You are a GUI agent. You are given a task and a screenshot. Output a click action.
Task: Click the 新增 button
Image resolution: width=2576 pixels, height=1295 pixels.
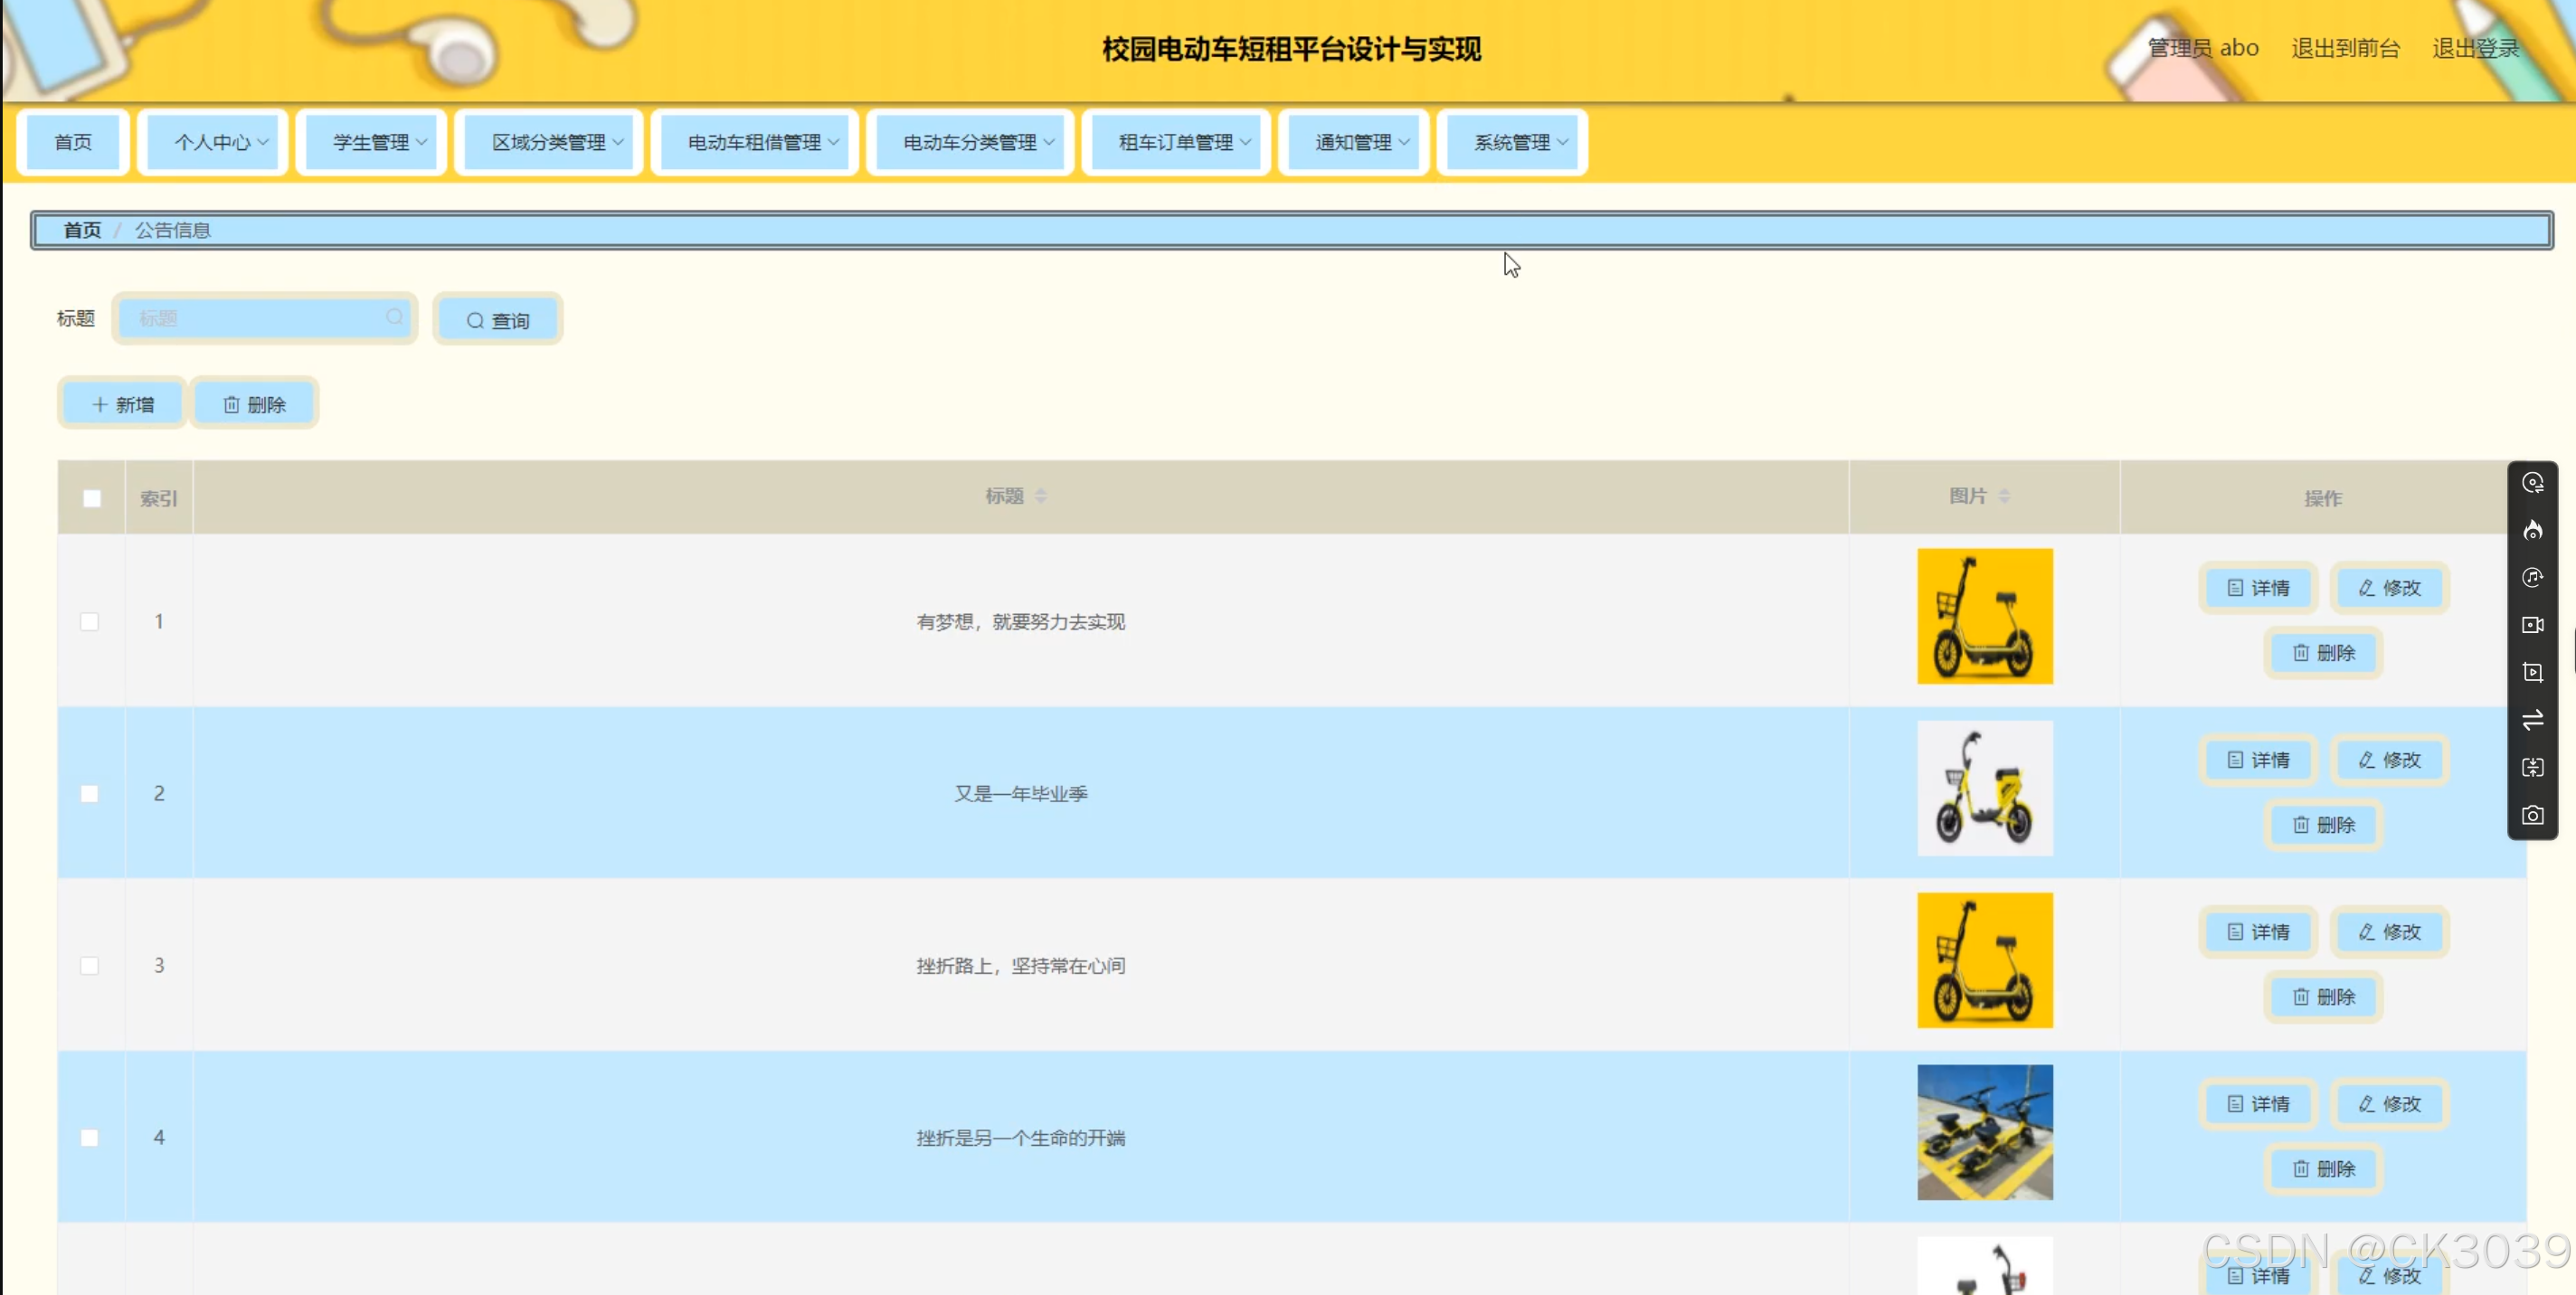[123, 404]
